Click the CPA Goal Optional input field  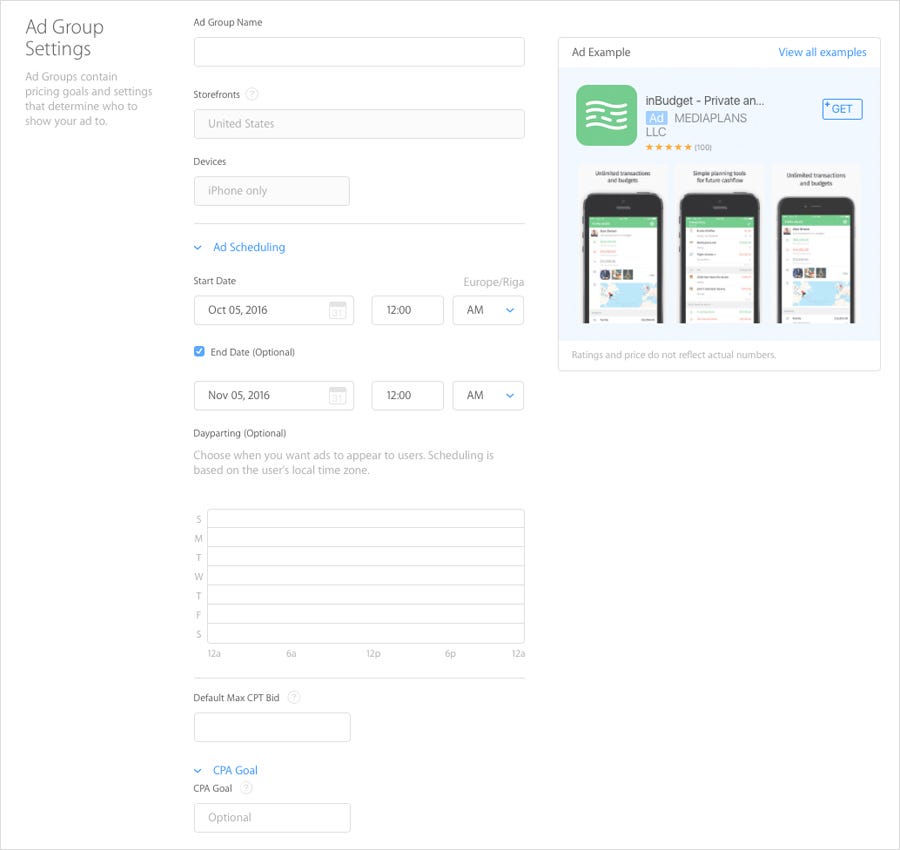(272, 818)
